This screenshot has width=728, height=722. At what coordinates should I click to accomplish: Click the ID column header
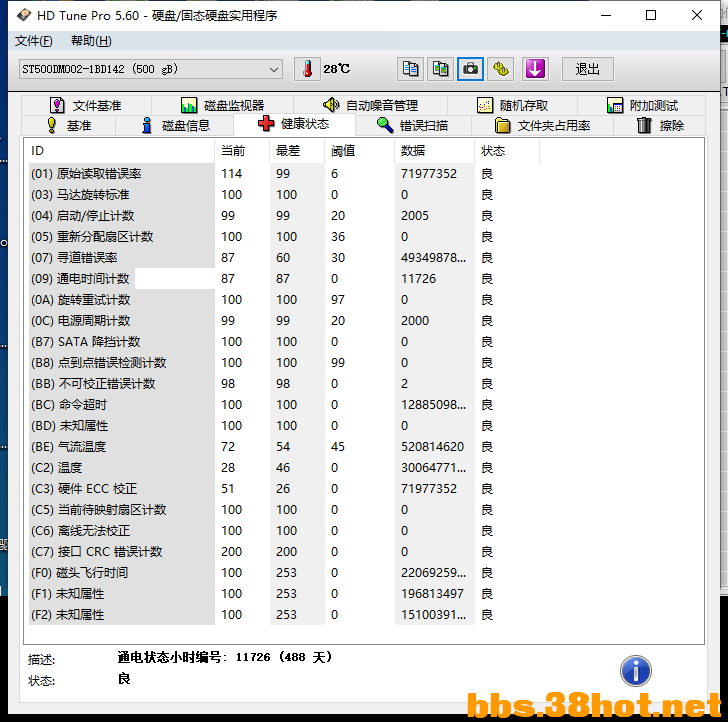119,151
